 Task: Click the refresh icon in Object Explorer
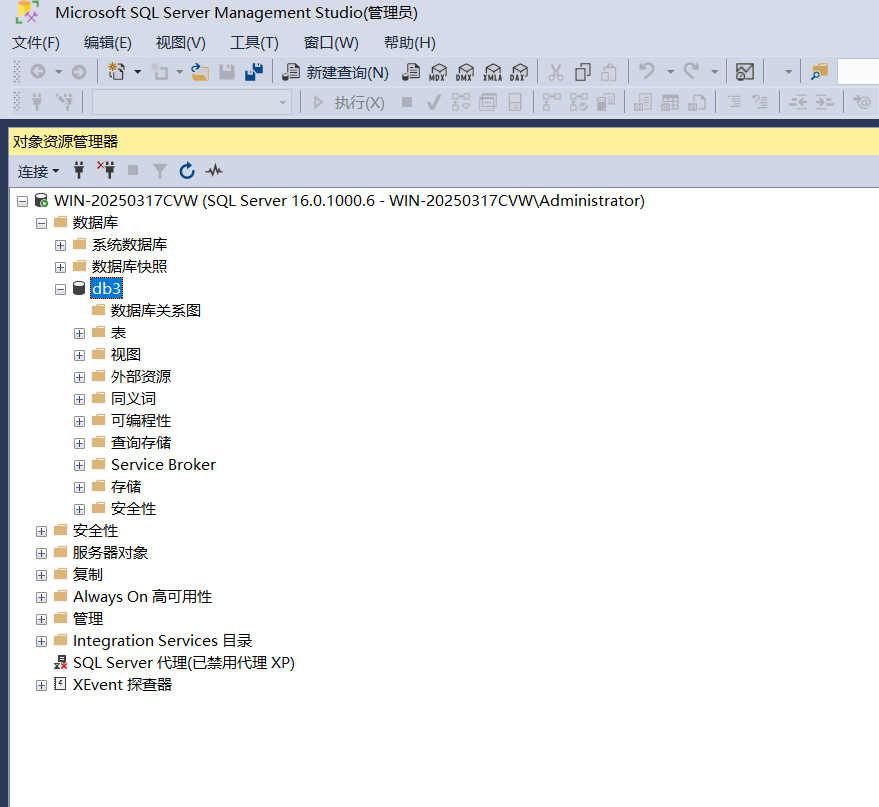[x=187, y=170]
